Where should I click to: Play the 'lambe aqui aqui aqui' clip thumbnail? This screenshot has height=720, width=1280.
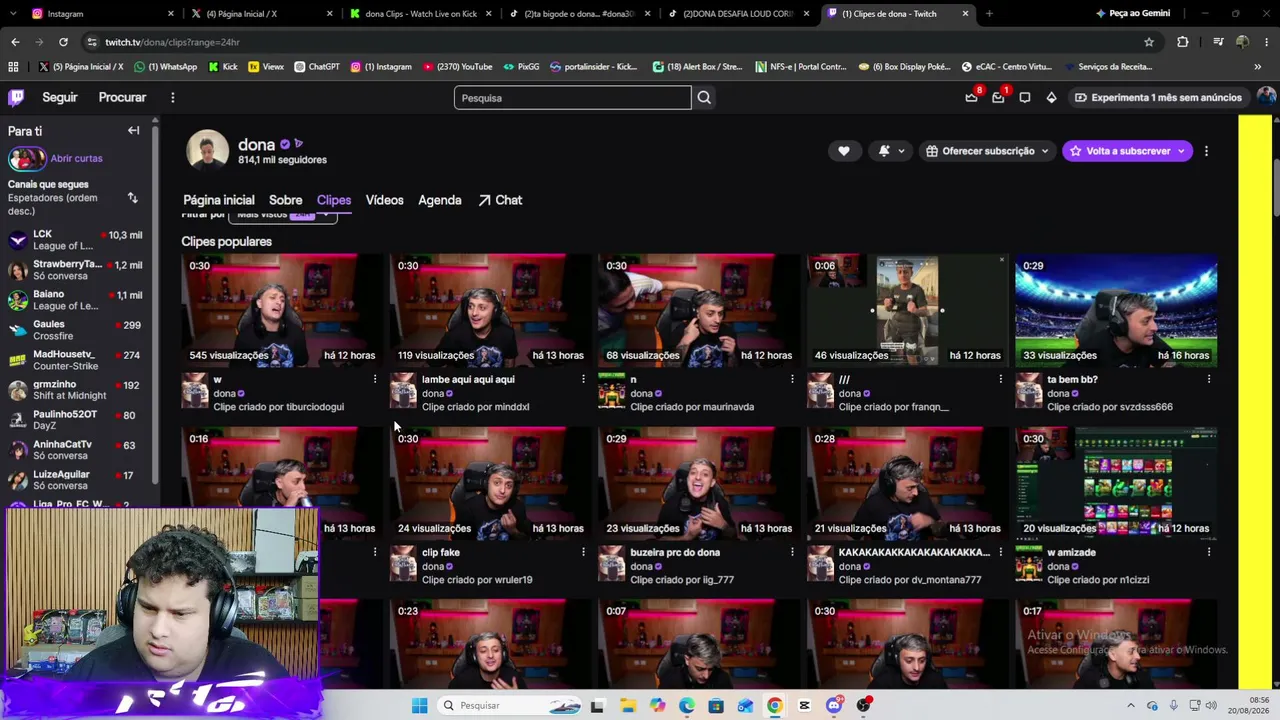pyautogui.click(x=492, y=310)
